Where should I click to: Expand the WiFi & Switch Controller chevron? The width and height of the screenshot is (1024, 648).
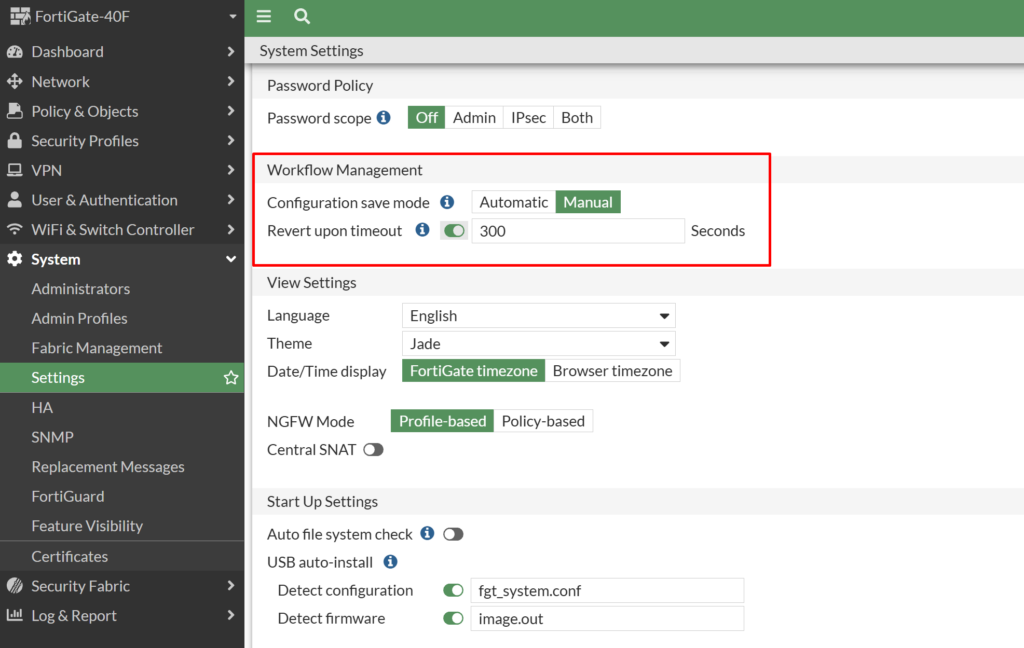[231, 229]
